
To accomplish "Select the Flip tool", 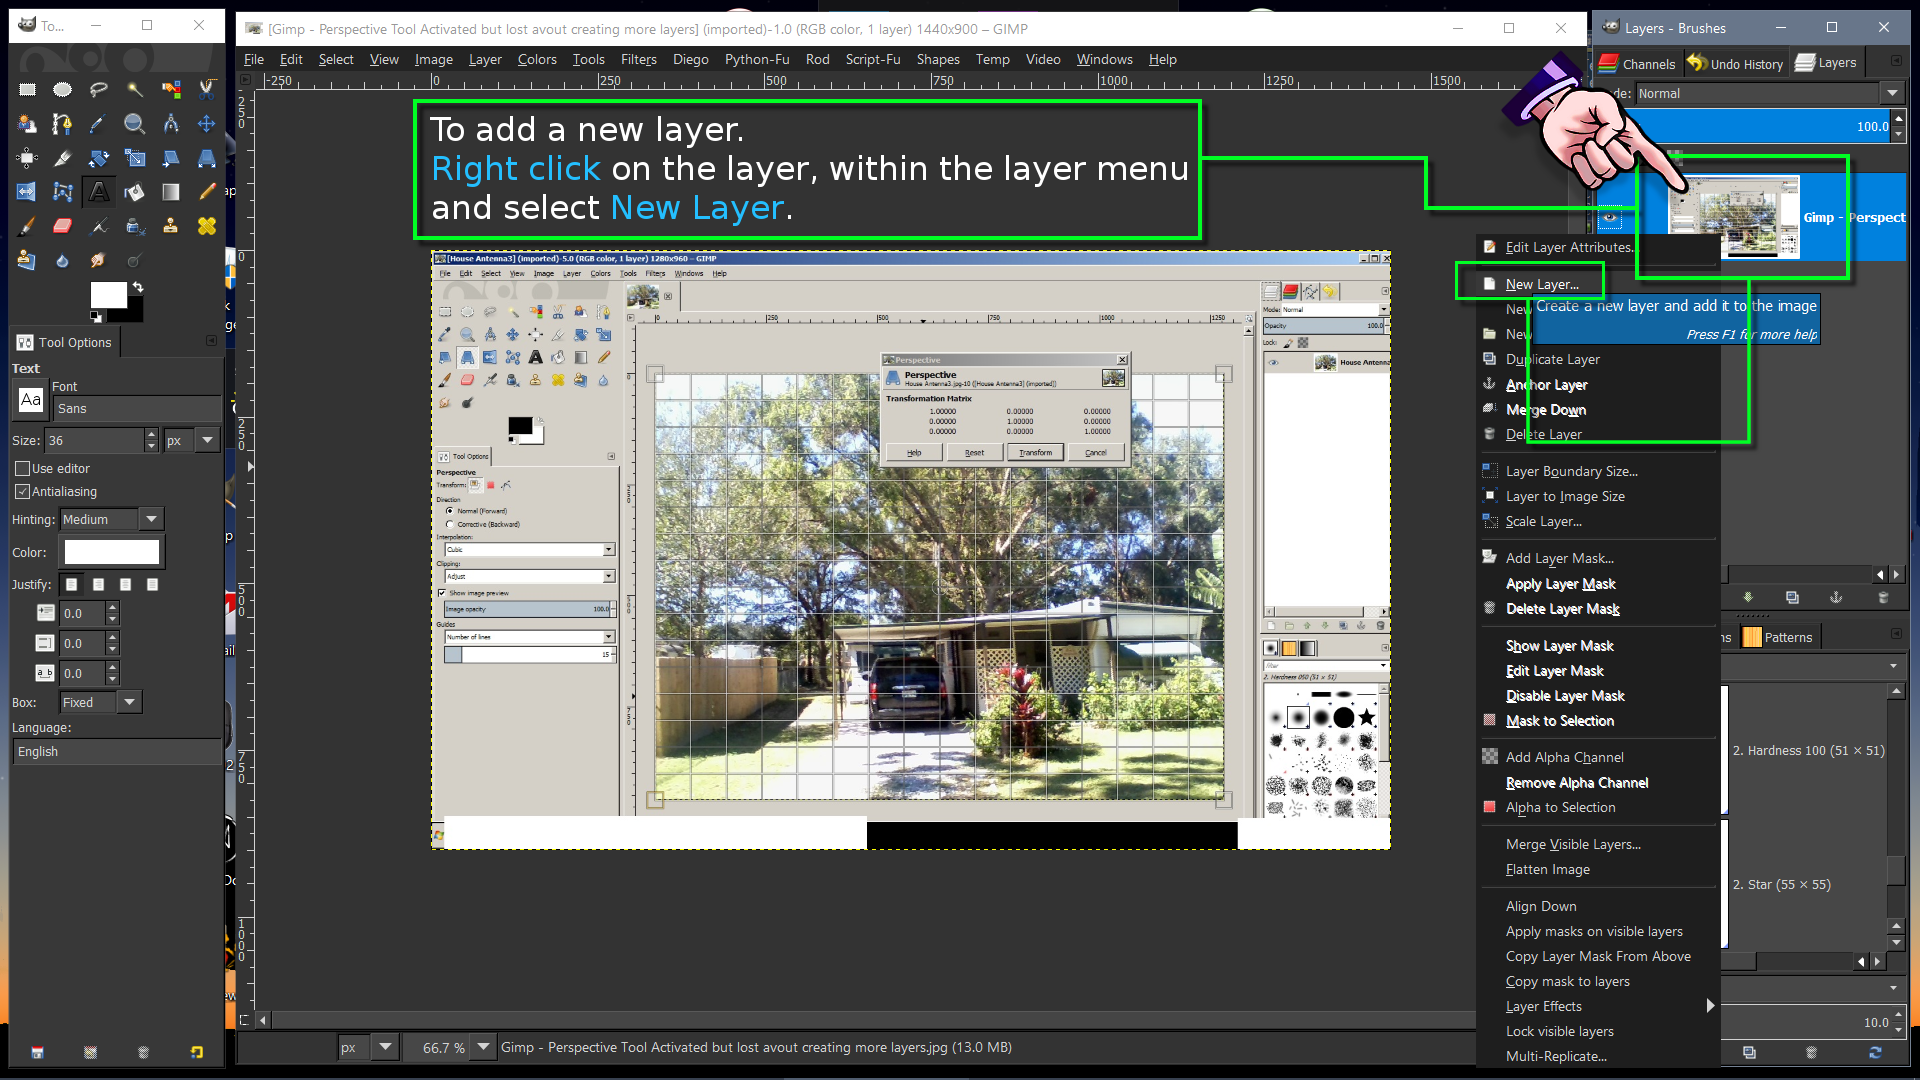I will pyautogui.click(x=27, y=192).
